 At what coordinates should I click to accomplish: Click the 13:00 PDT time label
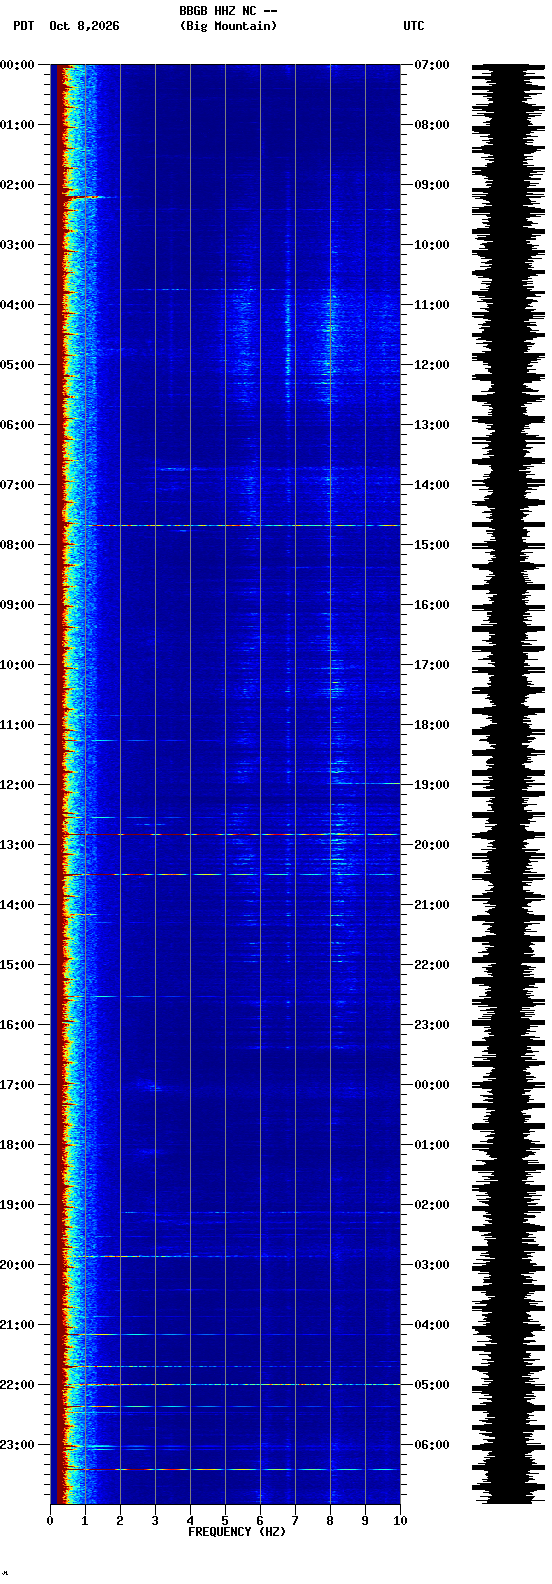point(17,845)
